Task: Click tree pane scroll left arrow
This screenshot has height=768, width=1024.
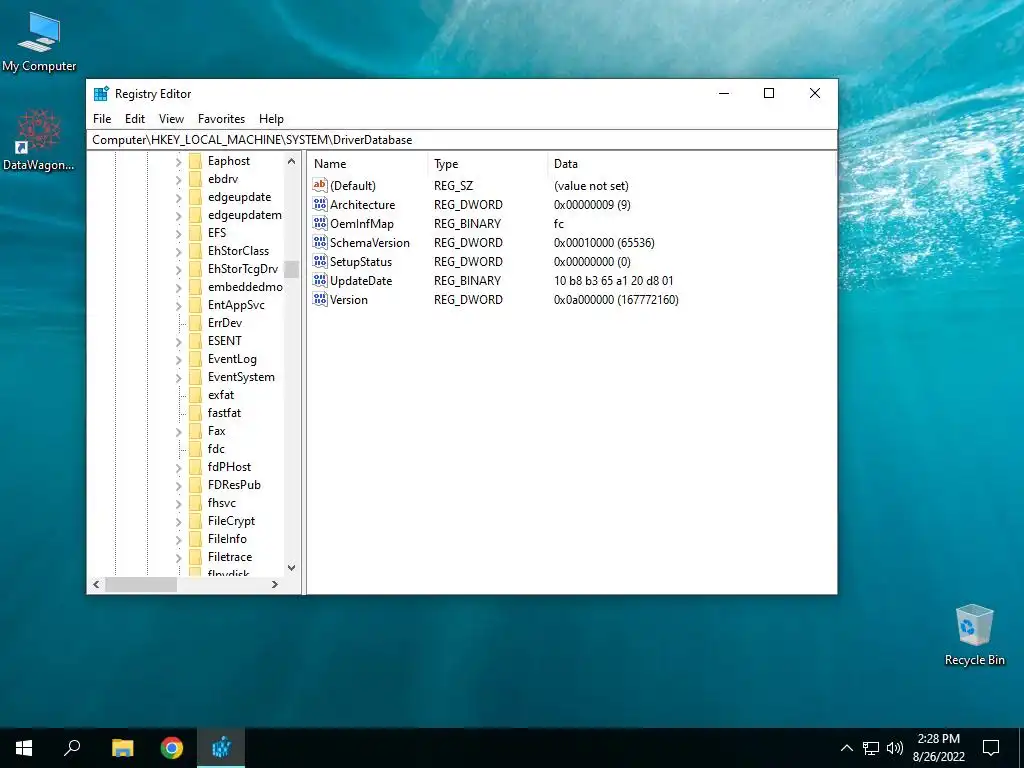Action: click(x=96, y=584)
